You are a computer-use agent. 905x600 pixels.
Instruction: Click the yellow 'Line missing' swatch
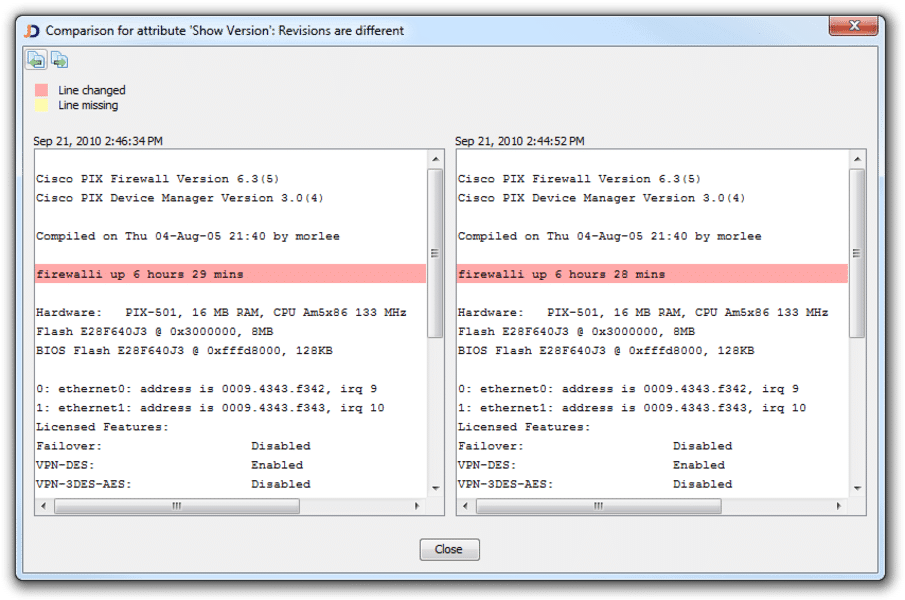pyautogui.click(x=41, y=105)
